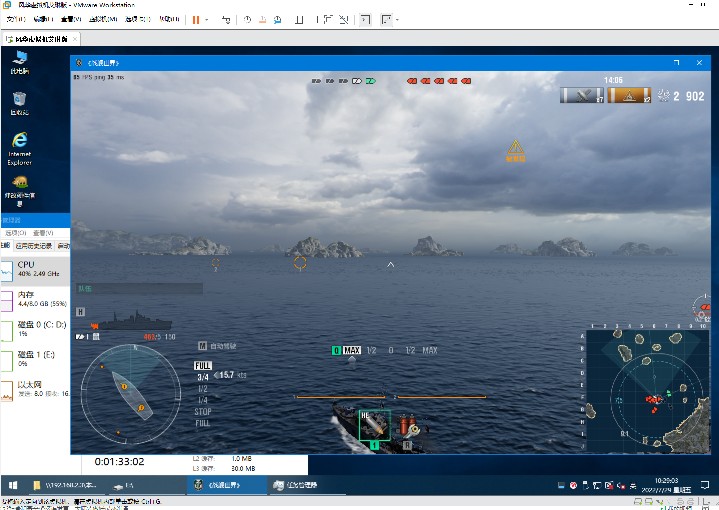
Task: Open the VMware snapshot manager
Action: tap(277, 20)
